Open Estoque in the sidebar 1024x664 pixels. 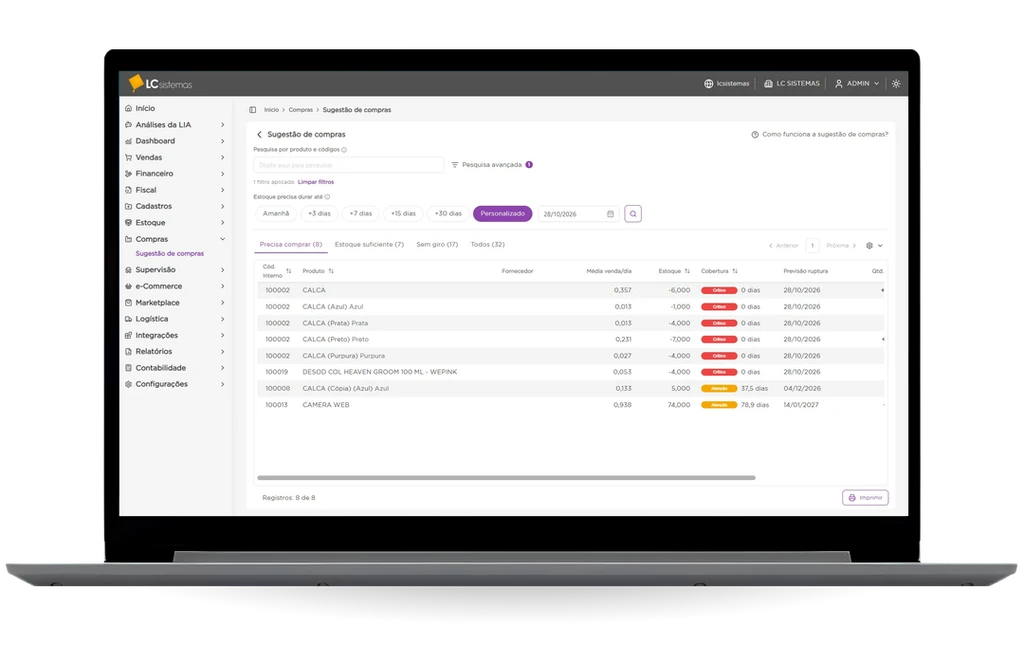(x=175, y=223)
